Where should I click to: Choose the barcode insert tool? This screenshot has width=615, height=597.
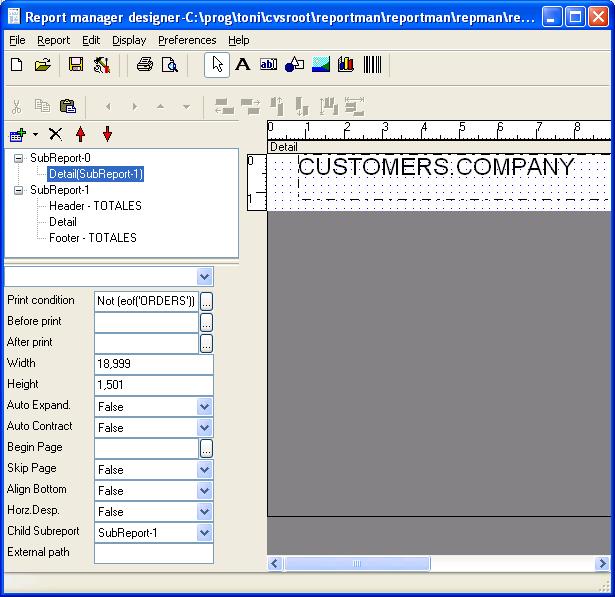point(372,65)
